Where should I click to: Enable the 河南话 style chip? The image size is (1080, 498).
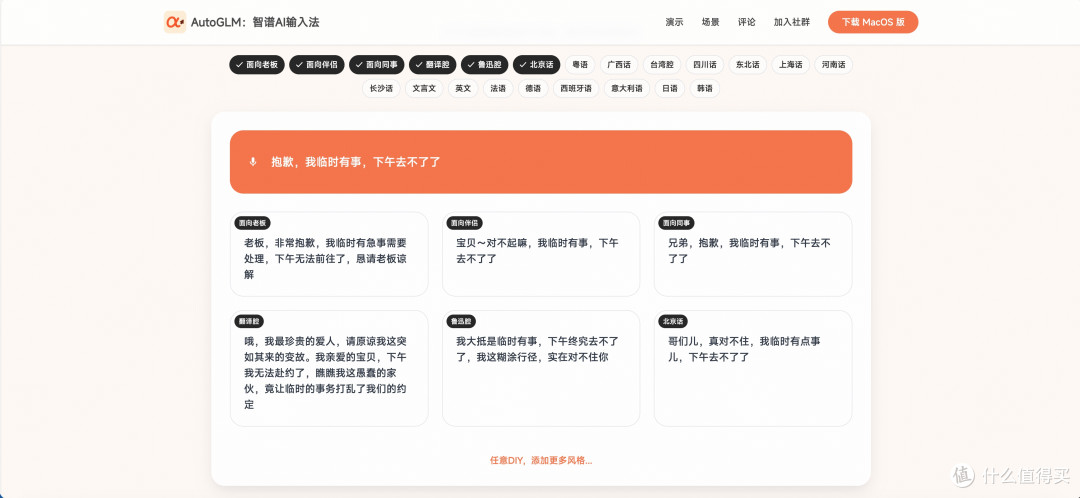[x=833, y=65]
